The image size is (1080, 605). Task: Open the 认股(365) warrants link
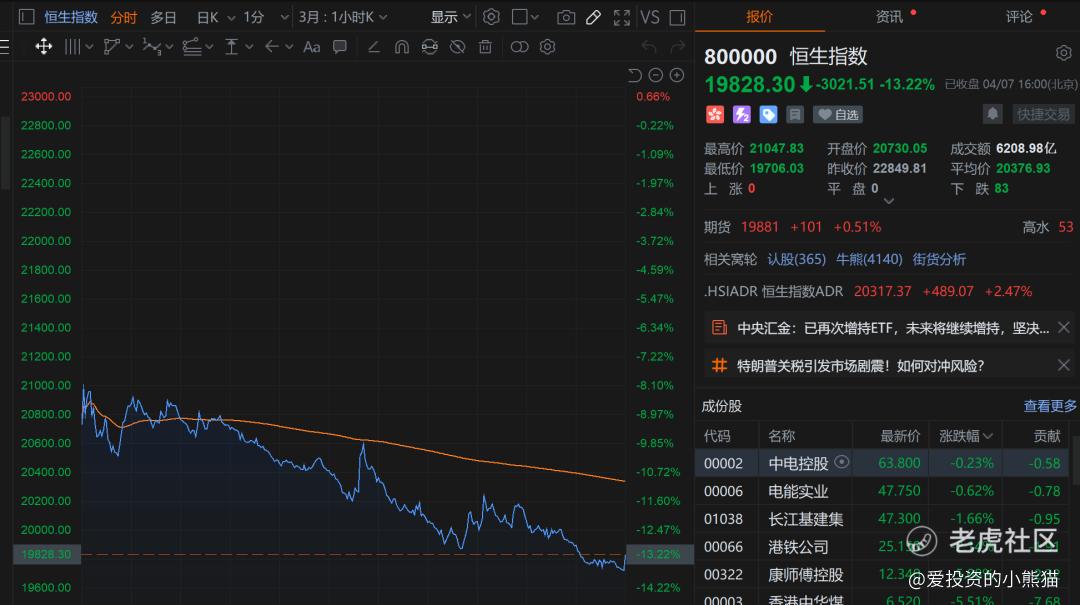796,259
